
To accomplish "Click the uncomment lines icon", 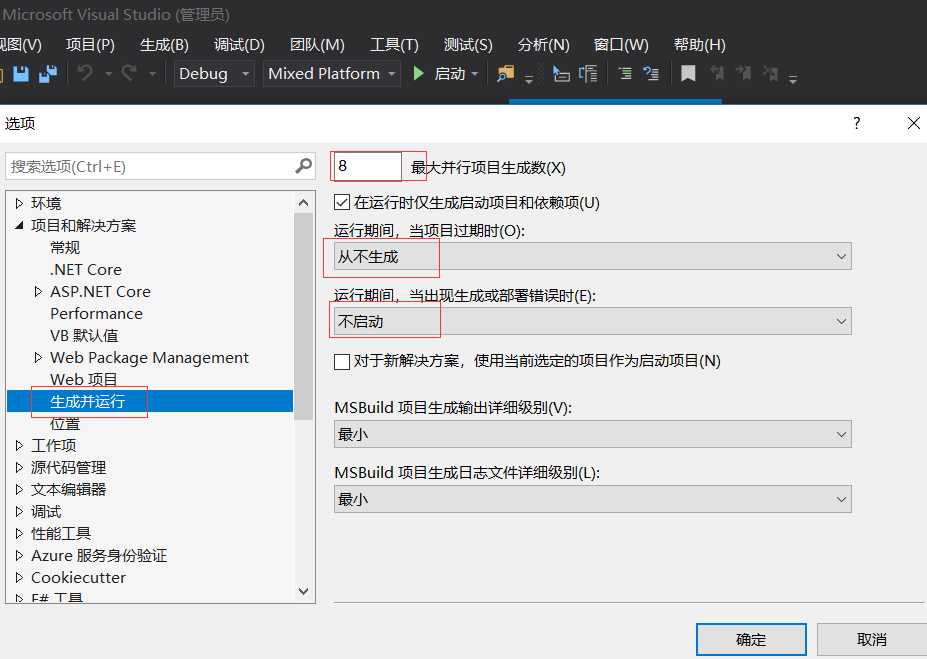I will [x=651, y=73].
